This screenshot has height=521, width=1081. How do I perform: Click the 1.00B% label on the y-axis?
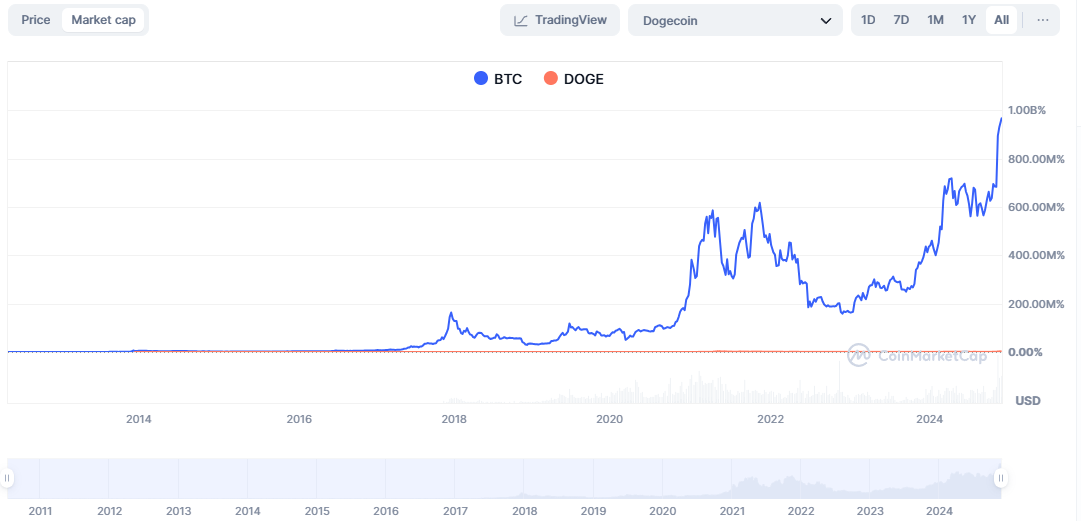pyautogui.click(x=1027, y=110)
